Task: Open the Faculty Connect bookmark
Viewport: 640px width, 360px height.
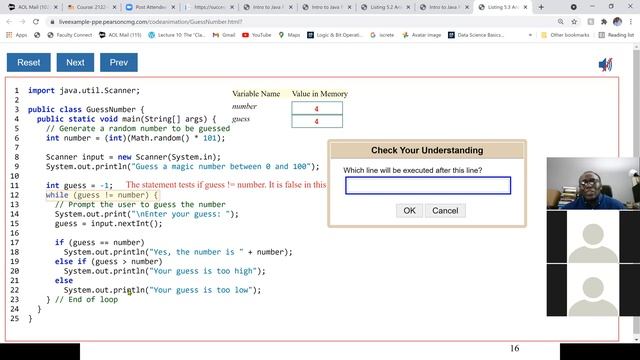Action: coord(70,35)
